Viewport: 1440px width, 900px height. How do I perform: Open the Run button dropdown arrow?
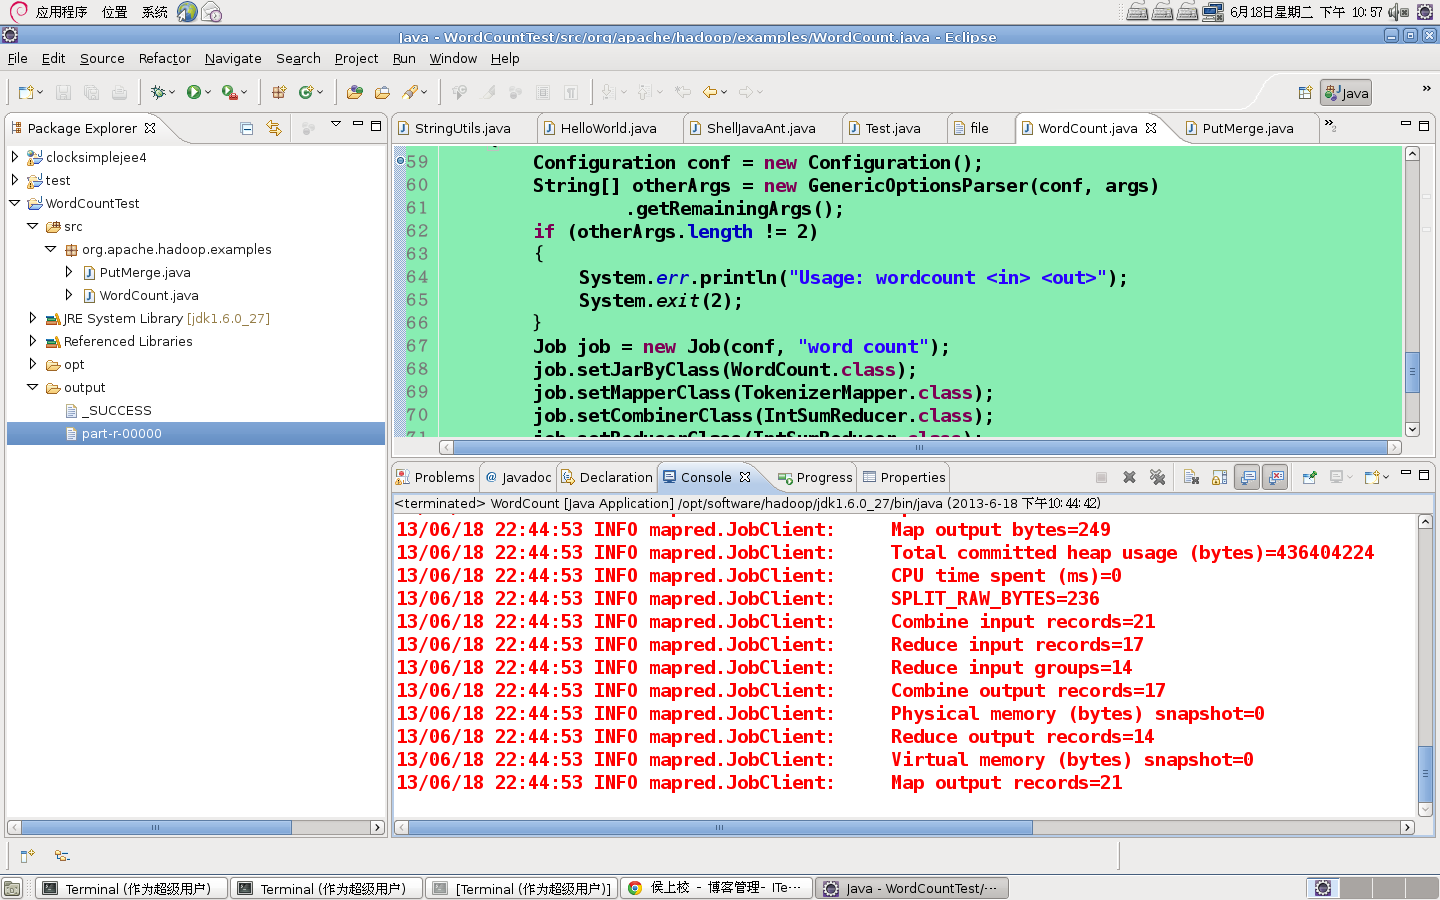pyautogui.click(x=208, y=92)
